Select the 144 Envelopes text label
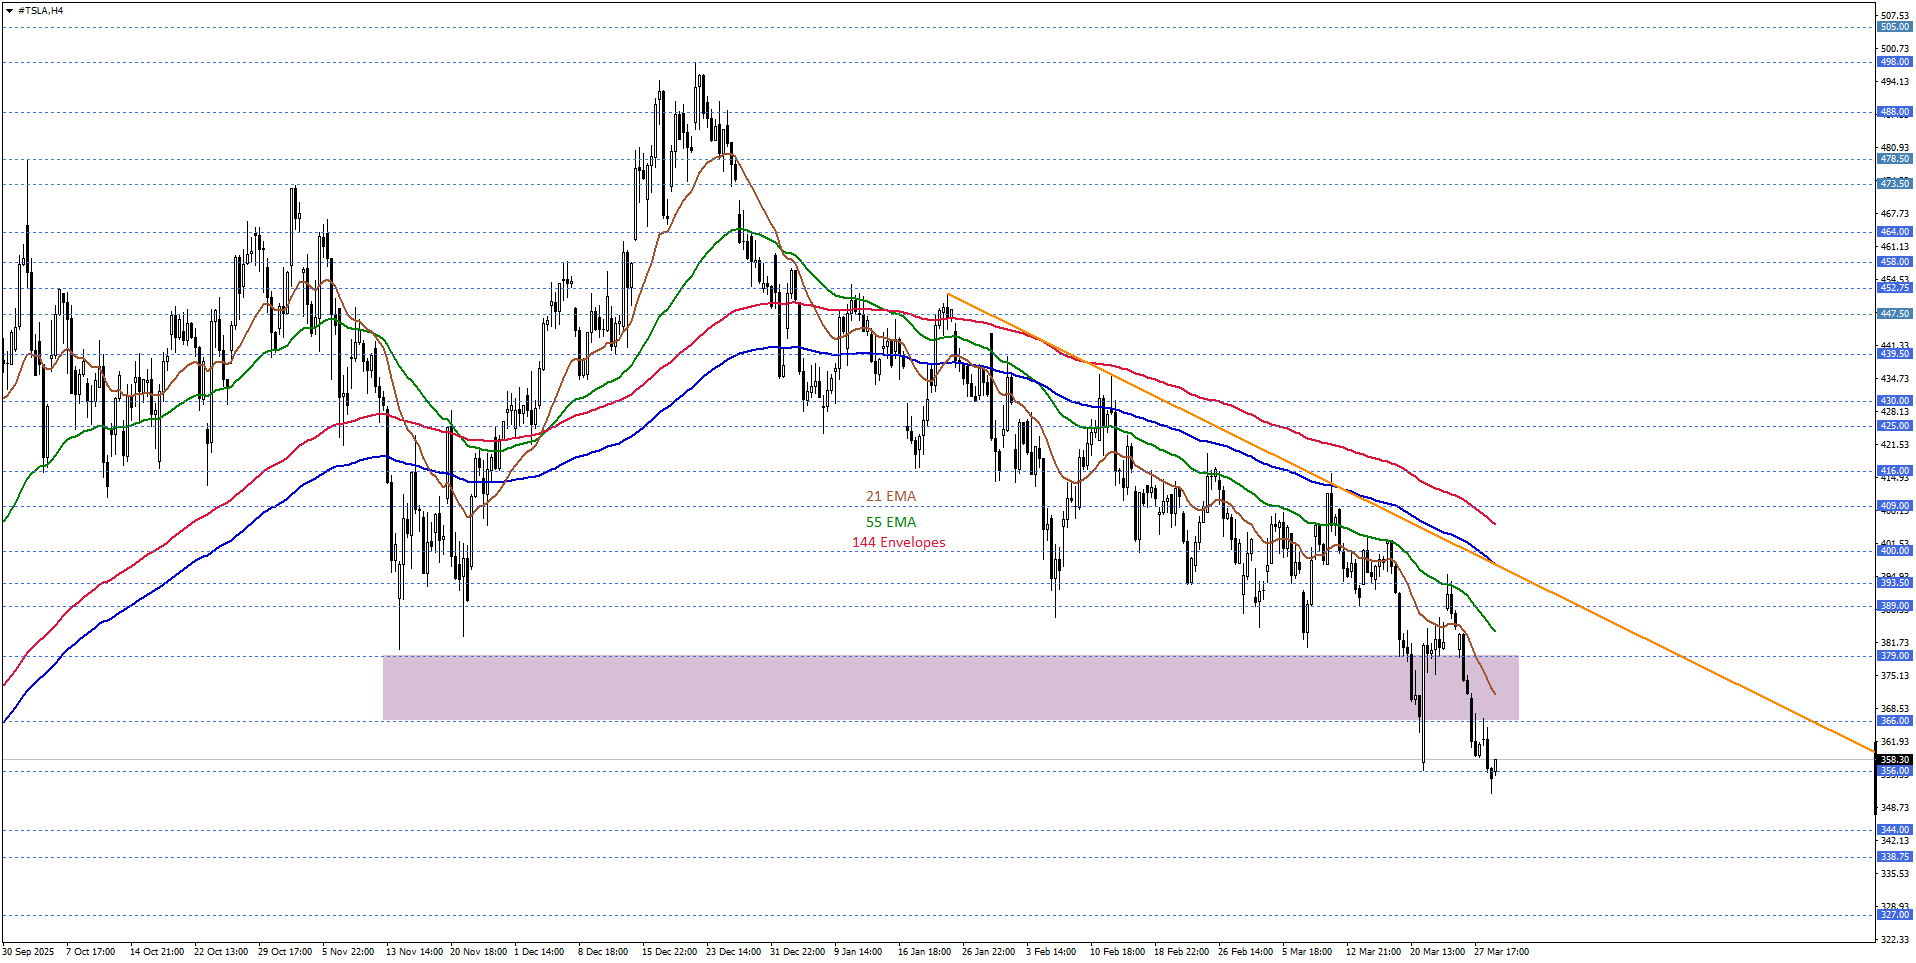 [898, 542]
